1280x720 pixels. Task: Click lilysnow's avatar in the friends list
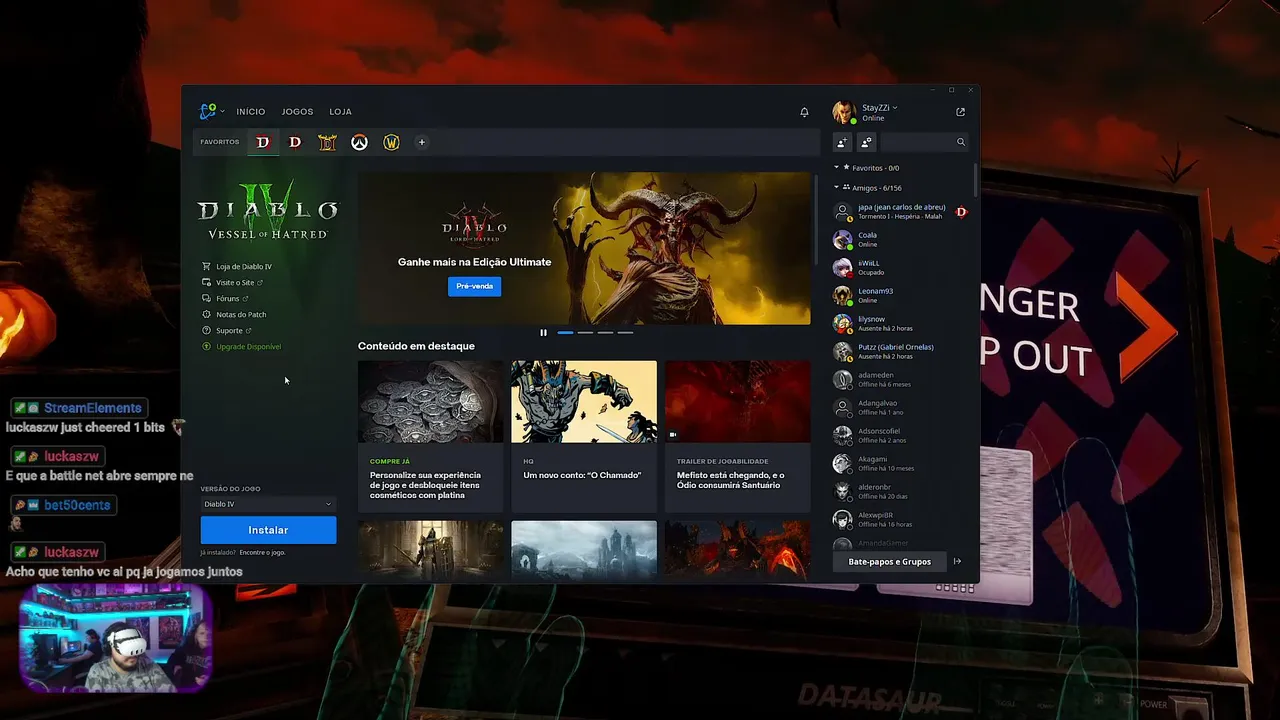click(x=843, y=324)
